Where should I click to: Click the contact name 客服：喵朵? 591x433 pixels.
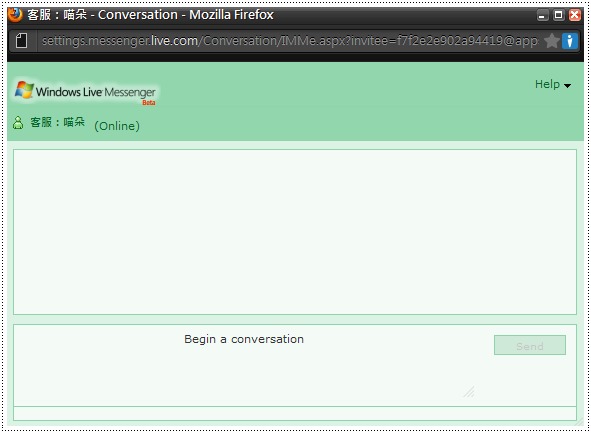tap(58, 122)
